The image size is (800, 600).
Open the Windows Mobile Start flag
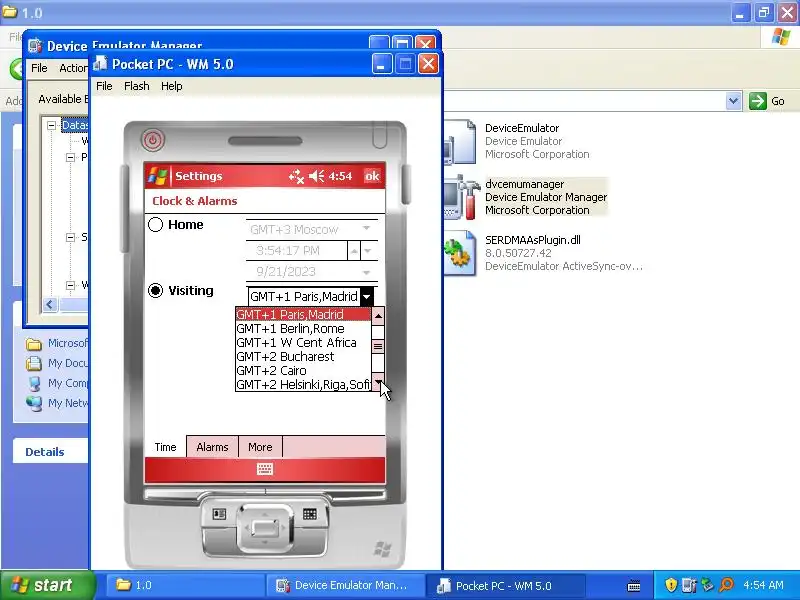coord(157,176)
